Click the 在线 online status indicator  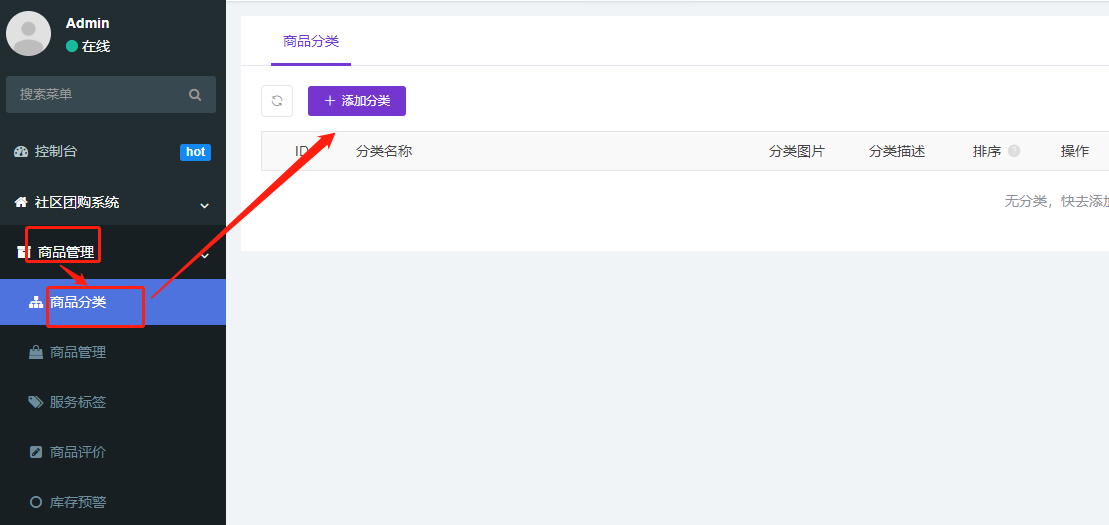click(x=88, y=47)
